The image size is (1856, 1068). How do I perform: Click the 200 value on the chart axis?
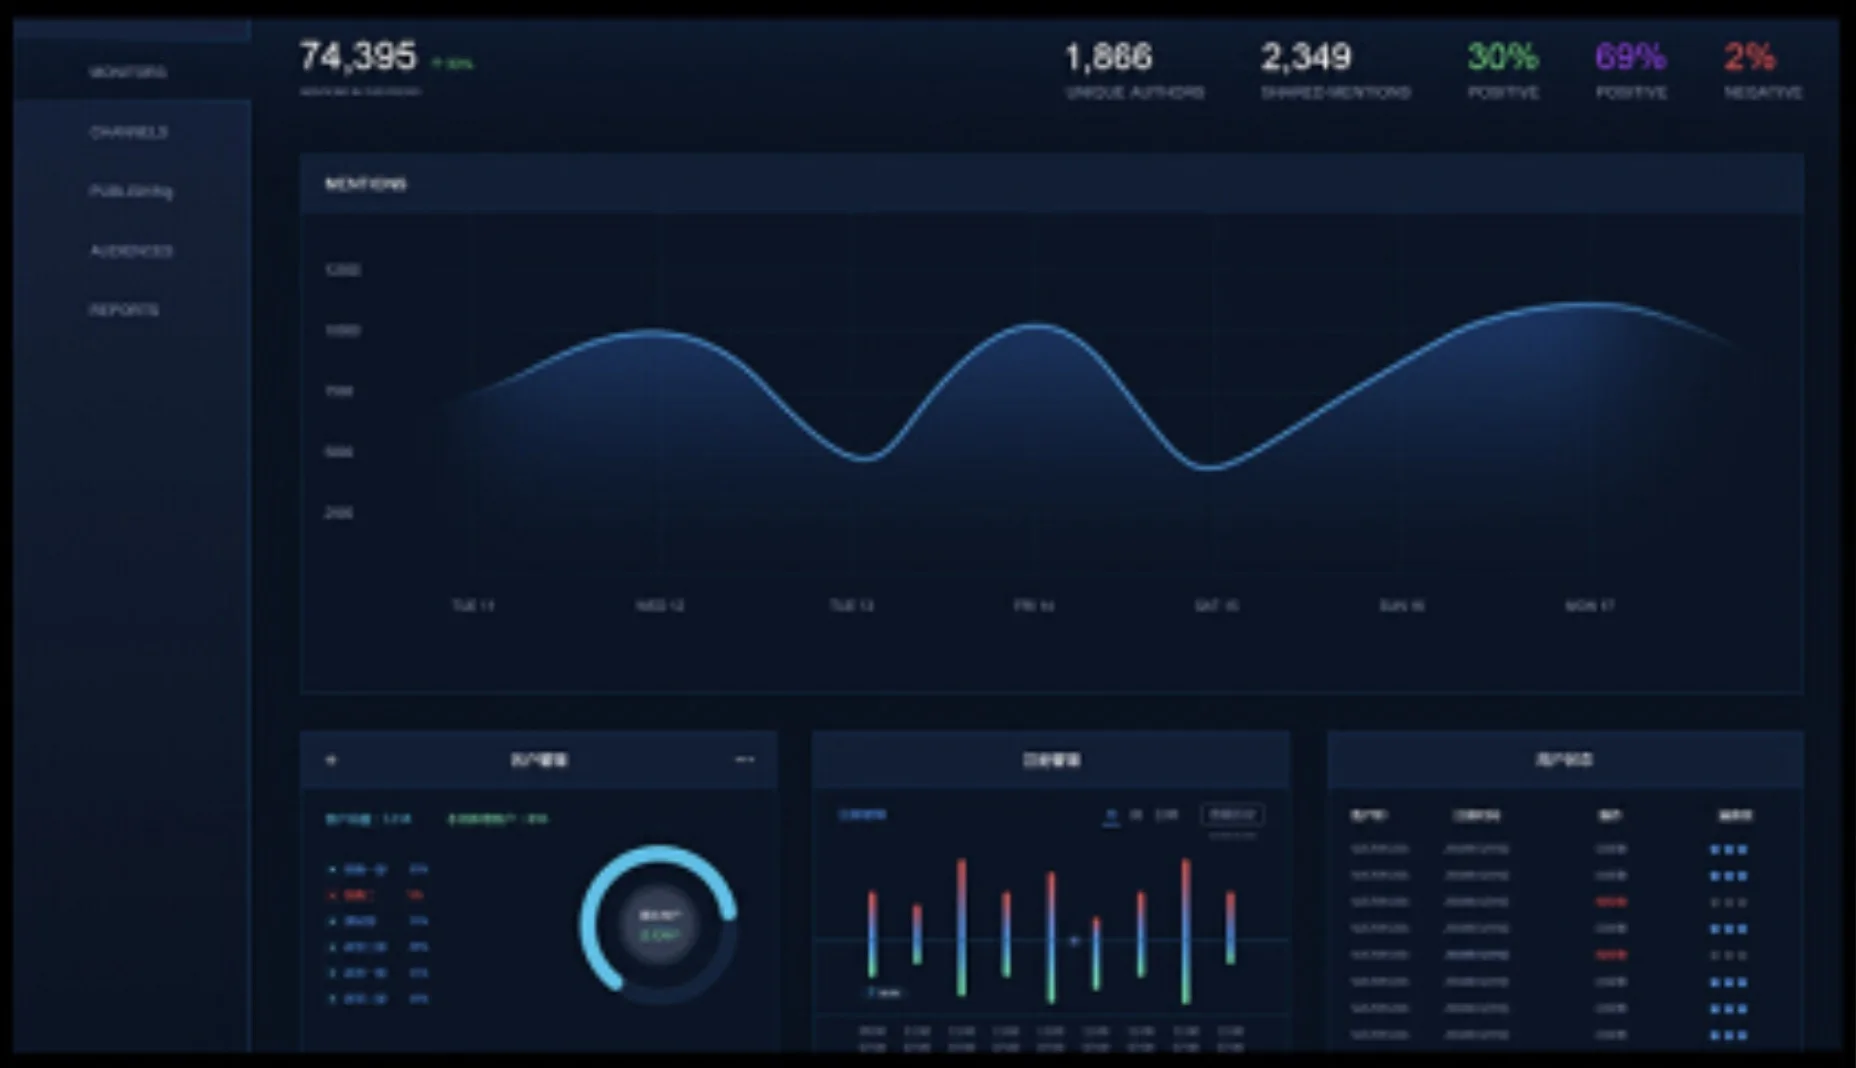pos(339,513)
